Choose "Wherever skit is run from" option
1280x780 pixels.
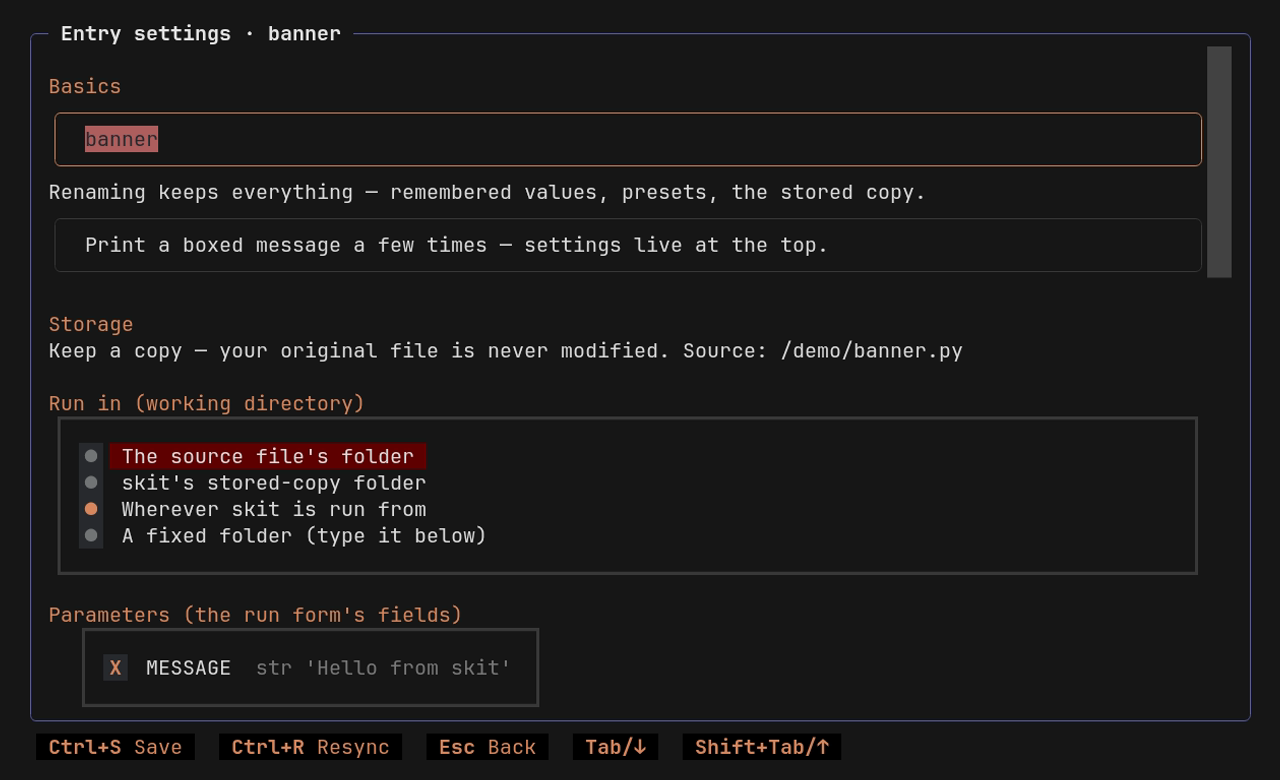click(253, 509)
